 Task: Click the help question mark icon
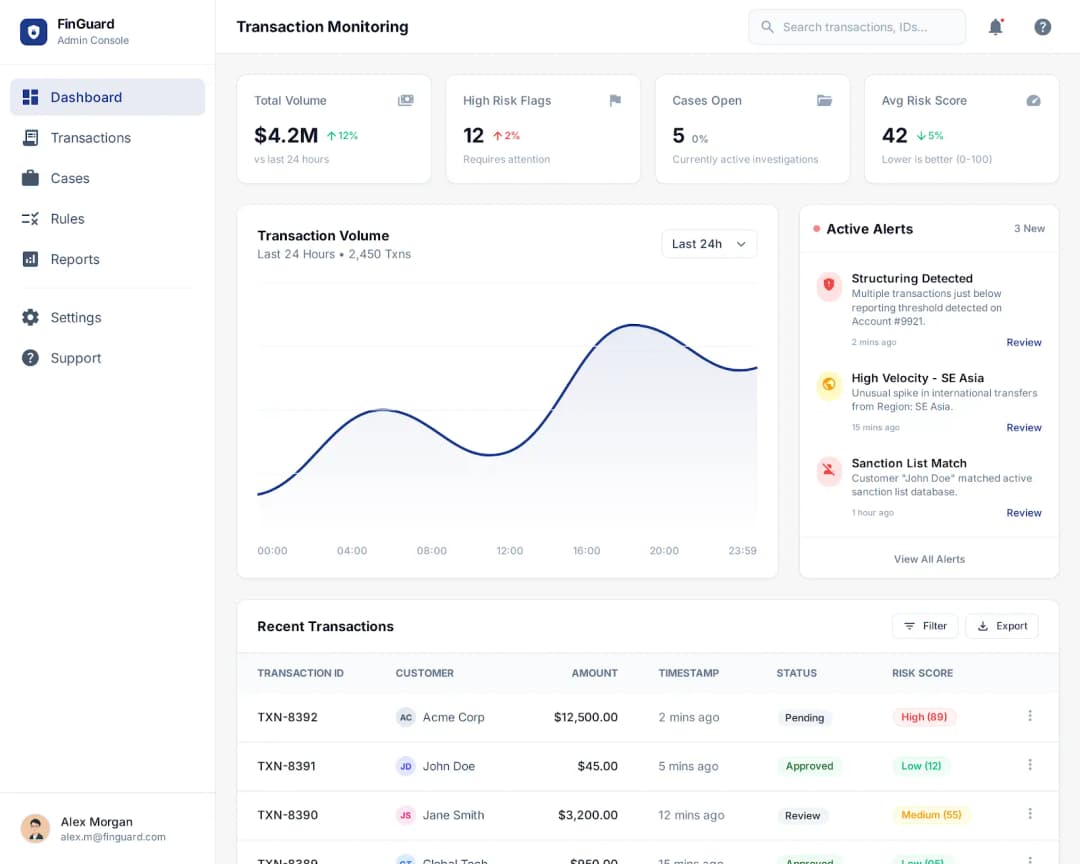(1043, 27)
